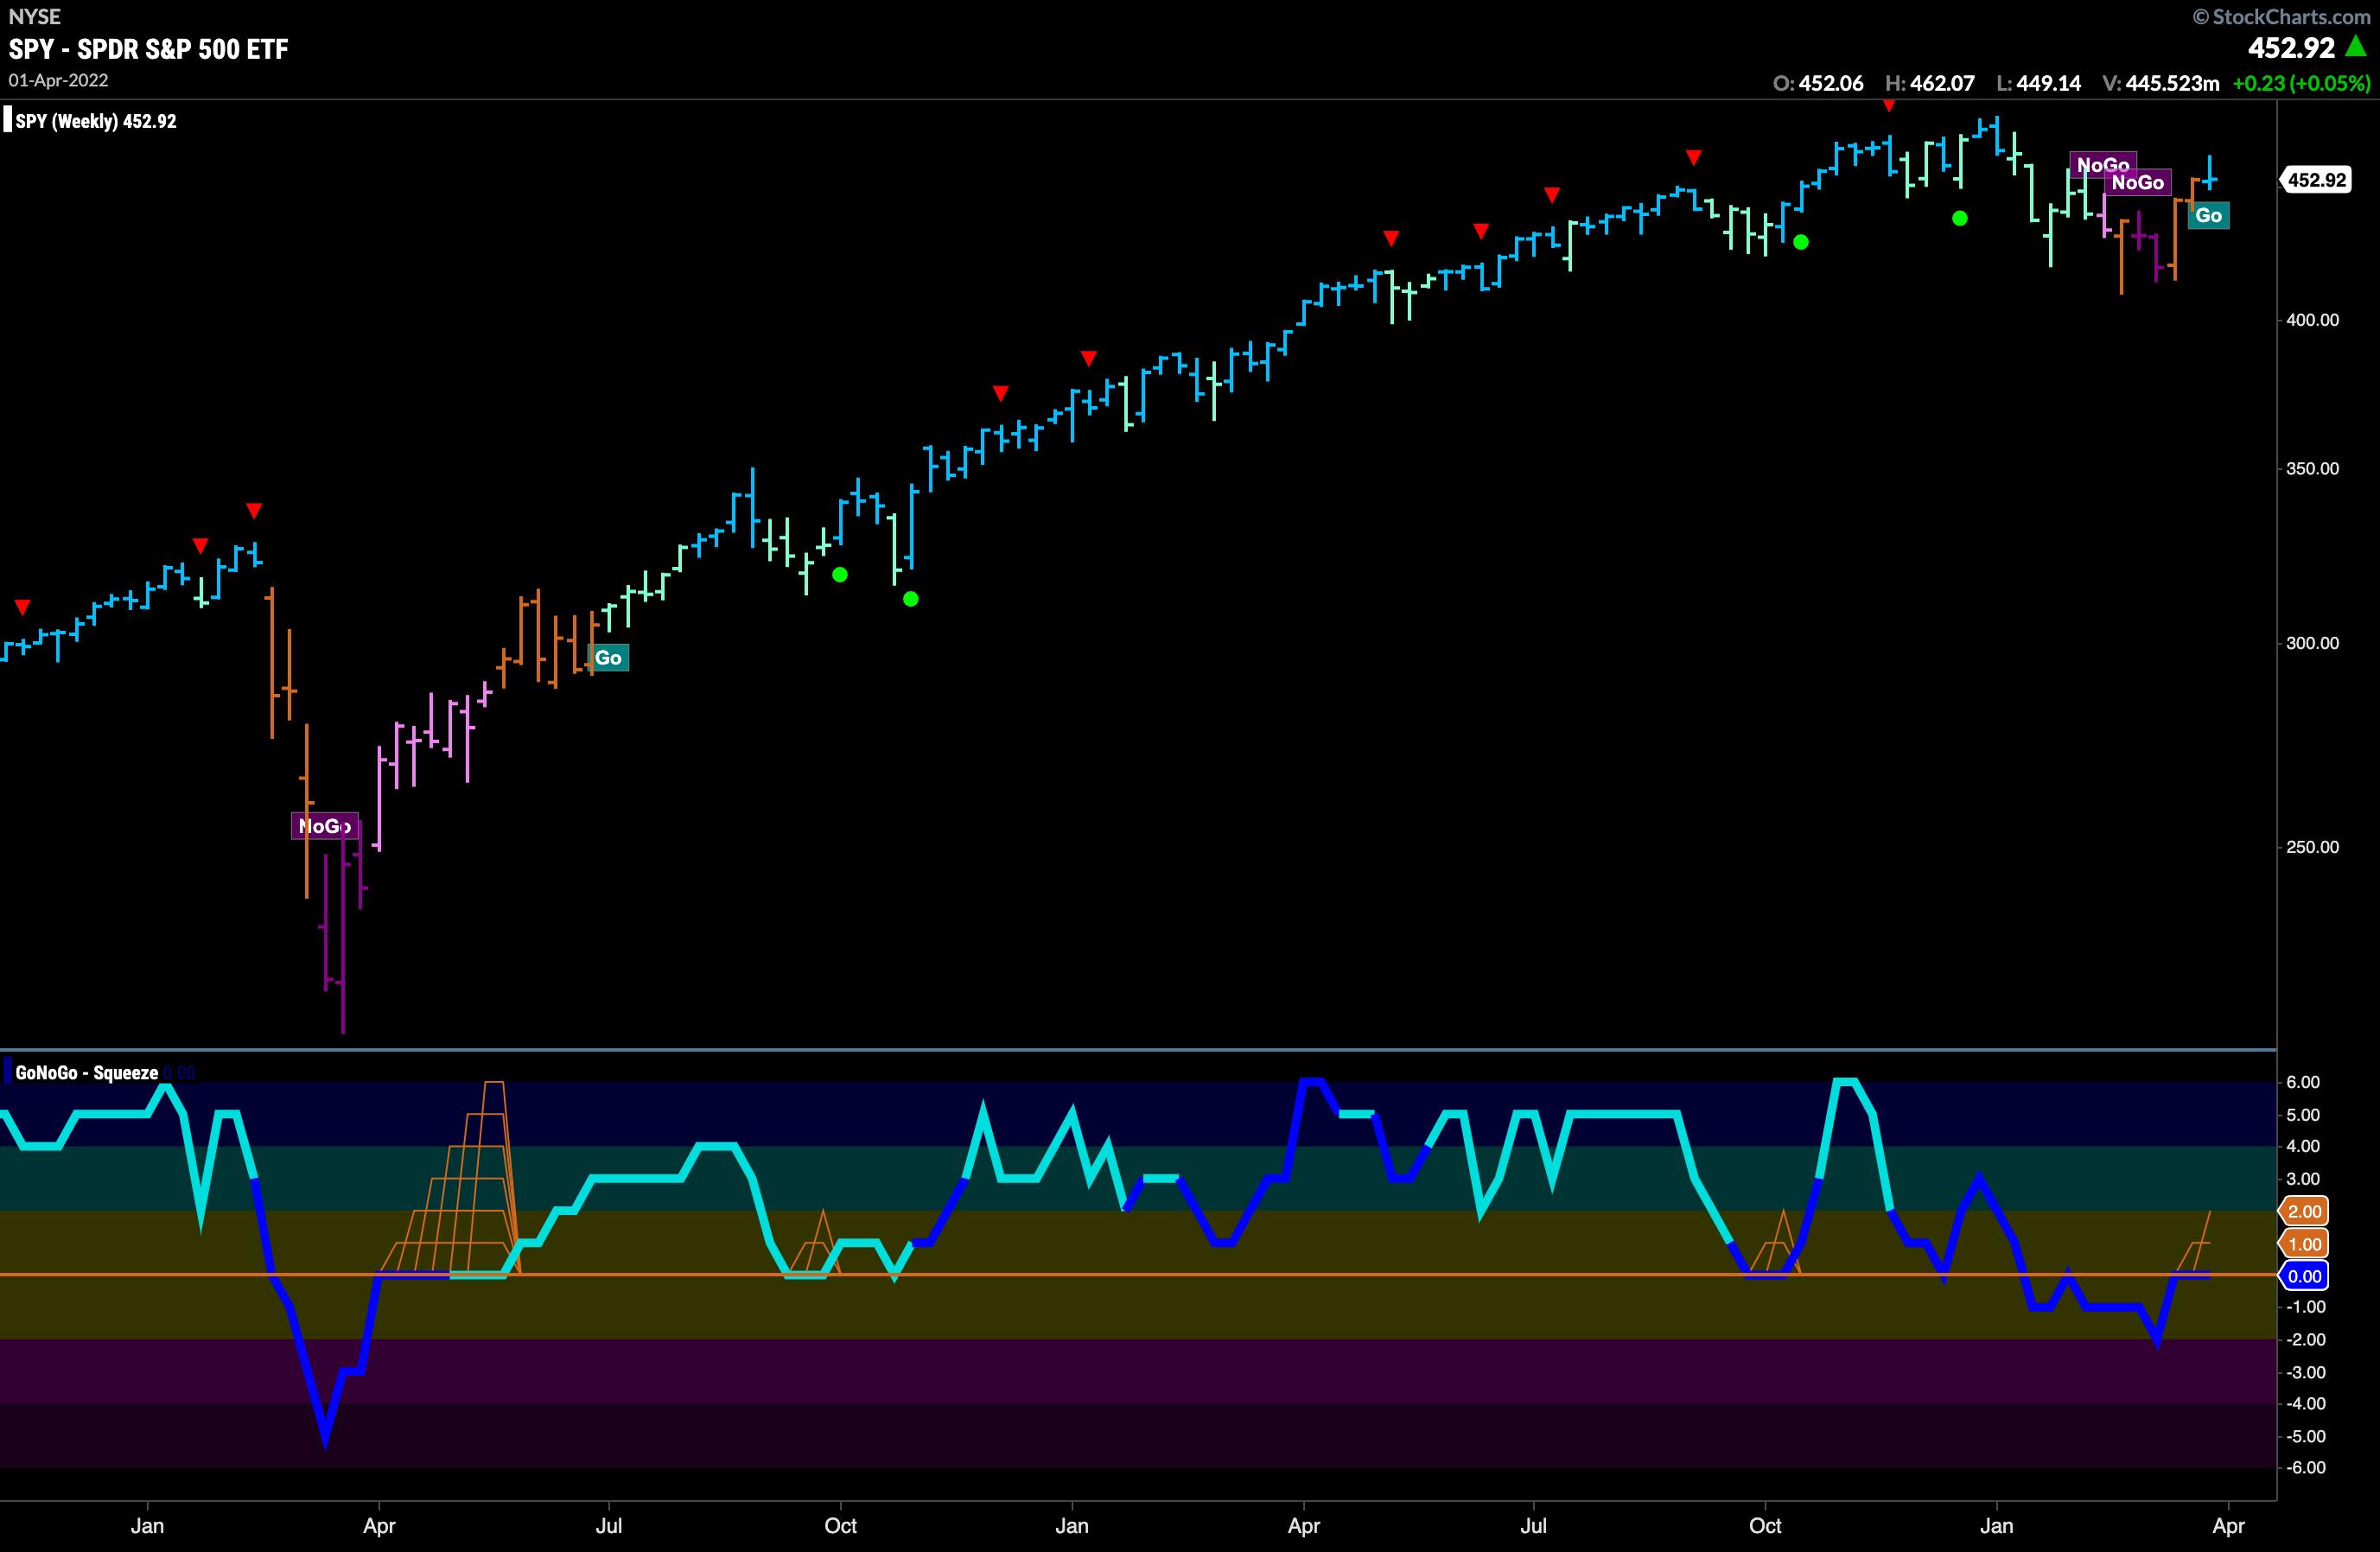Click the green dot marker near December 2021
Screen dimensions: 2380x1552
point(1959,218)
